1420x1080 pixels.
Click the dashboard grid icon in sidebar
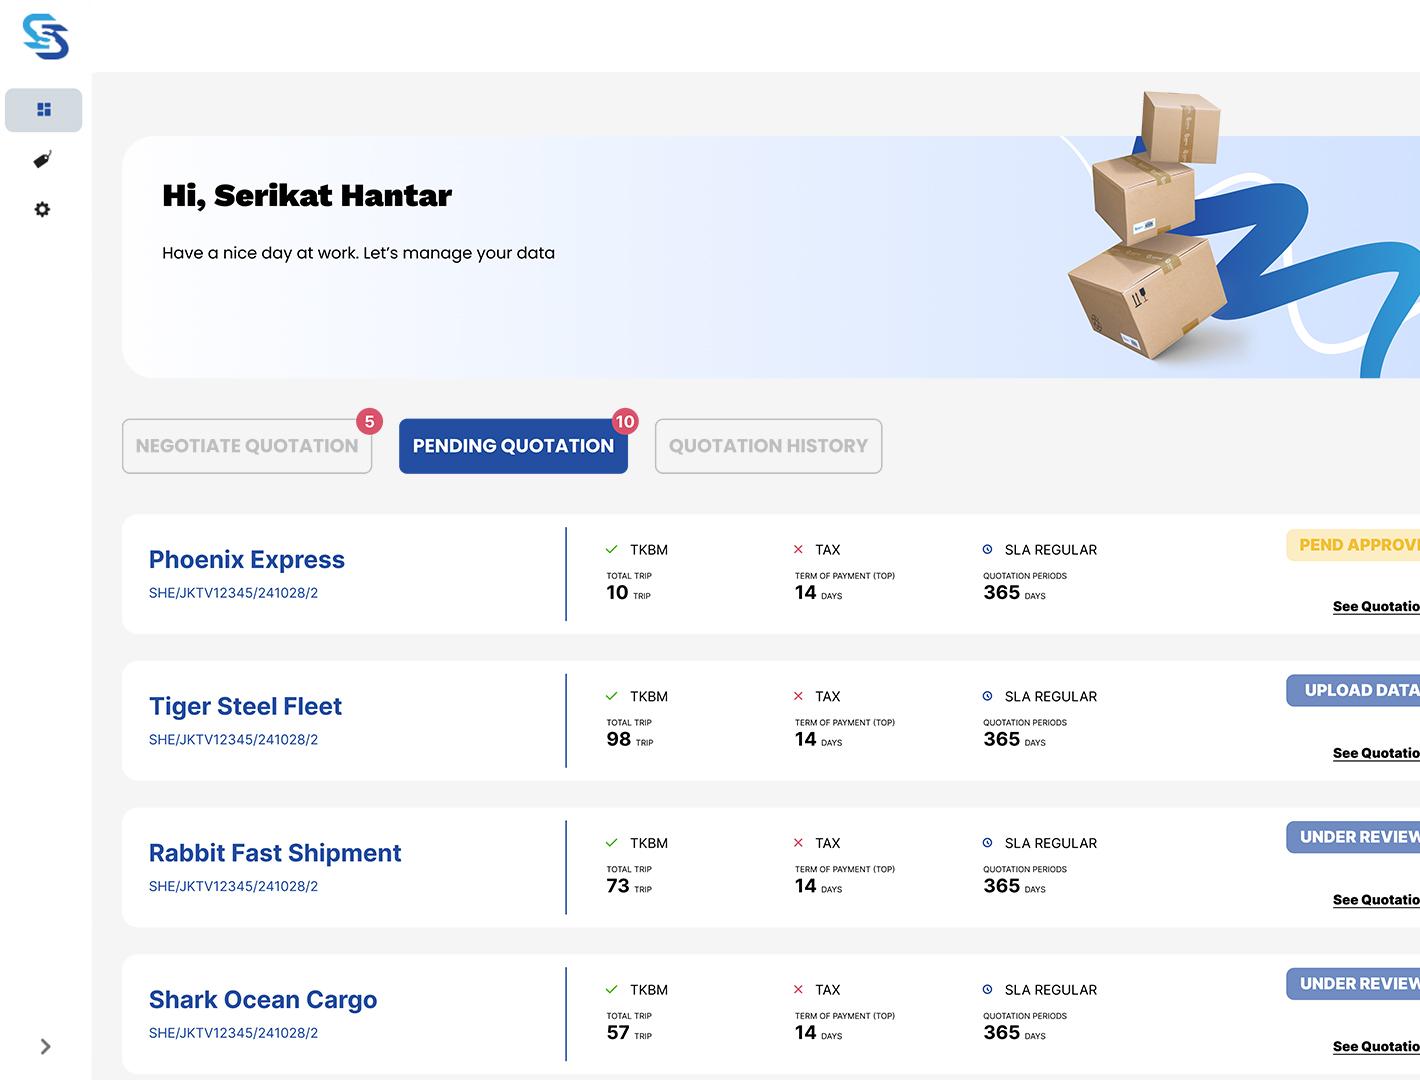click(43, 110)
